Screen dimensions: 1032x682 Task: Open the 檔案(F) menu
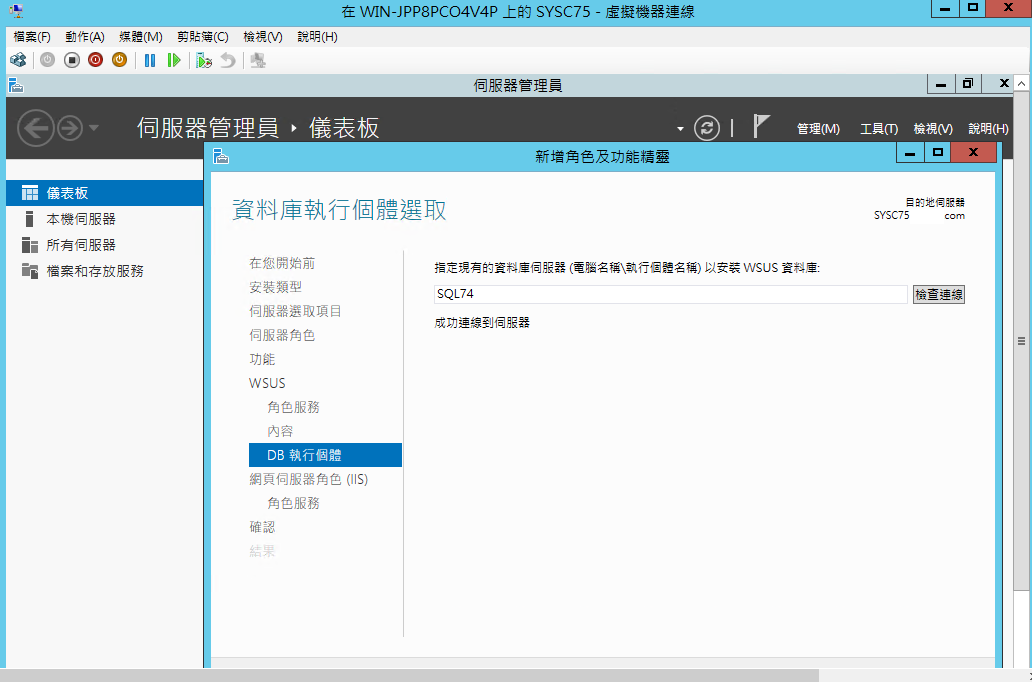[32, 37]
